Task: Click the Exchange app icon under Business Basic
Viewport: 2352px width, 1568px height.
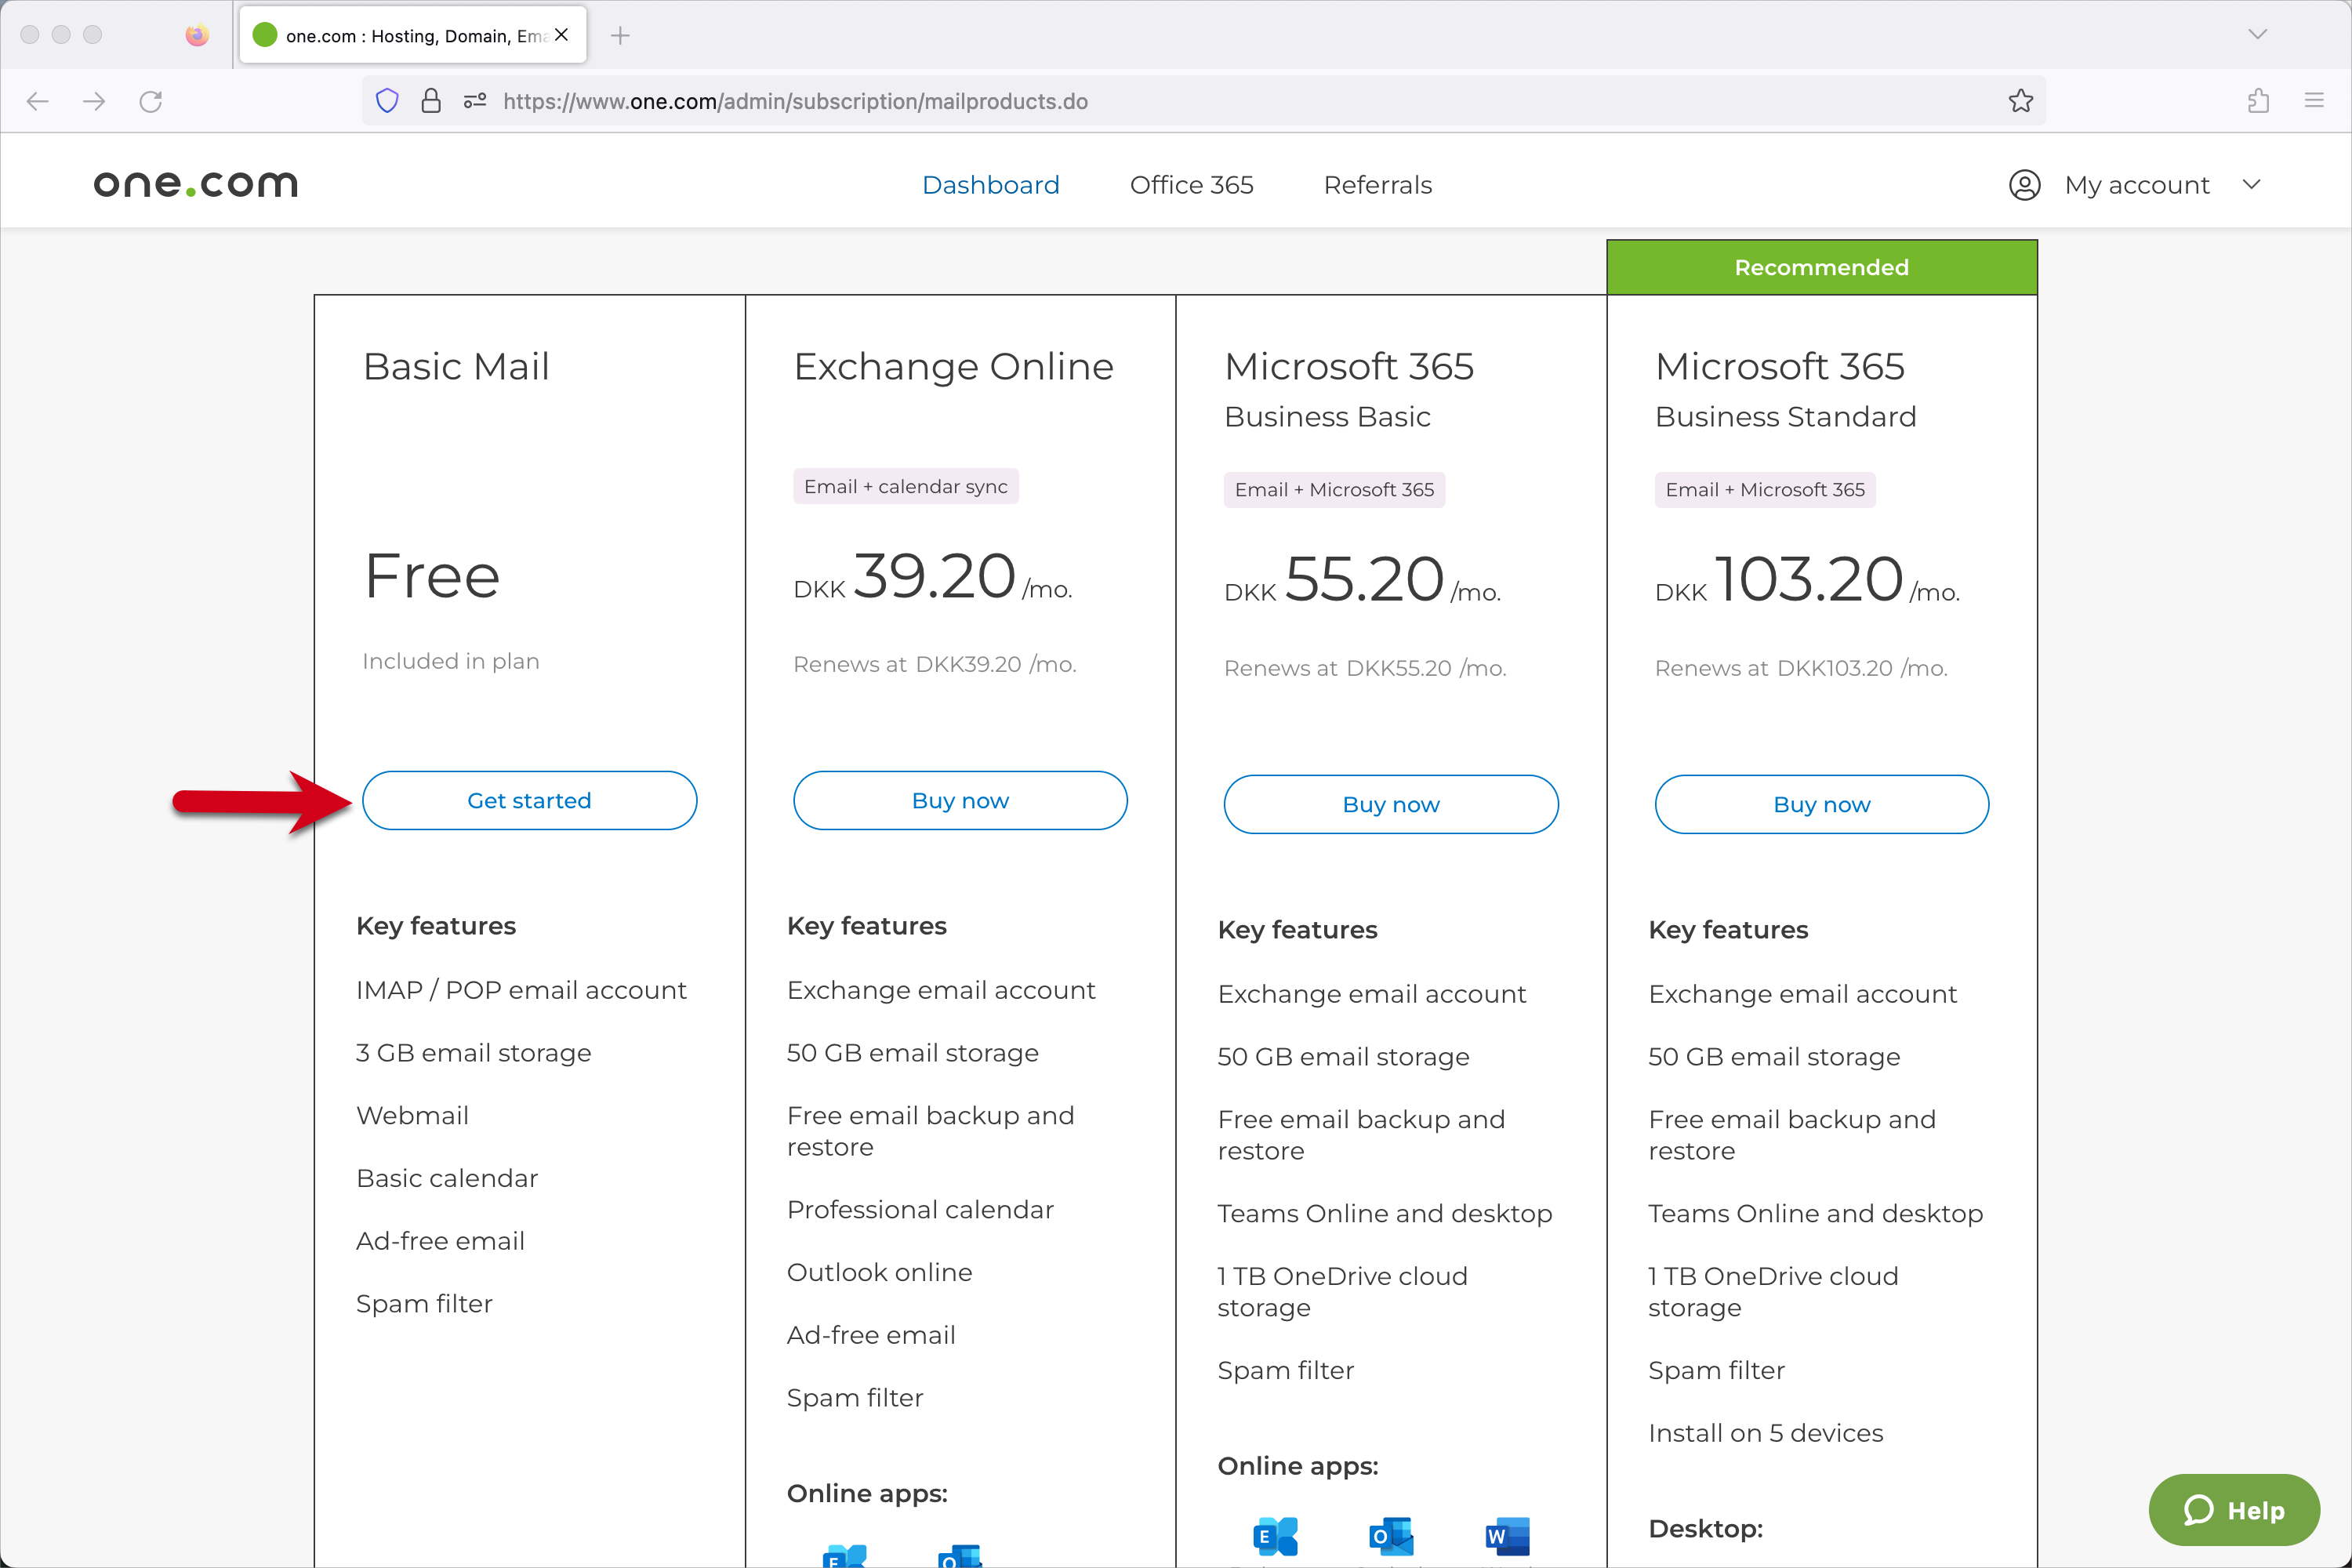Action: (1275, 1536)
